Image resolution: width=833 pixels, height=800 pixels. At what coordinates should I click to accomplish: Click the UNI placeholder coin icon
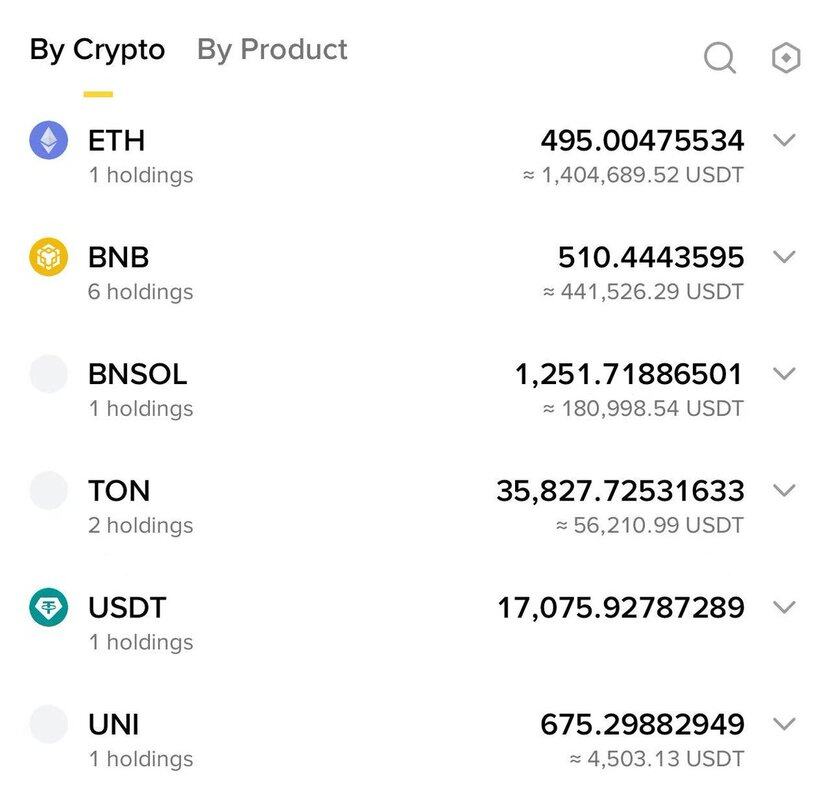tap(49, 724)
